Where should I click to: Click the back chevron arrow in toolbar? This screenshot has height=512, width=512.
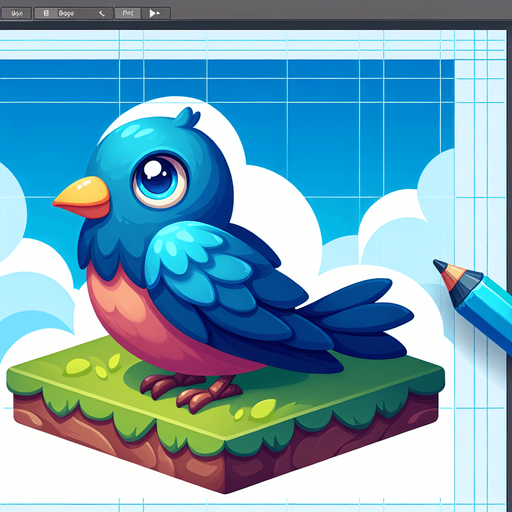102,13
